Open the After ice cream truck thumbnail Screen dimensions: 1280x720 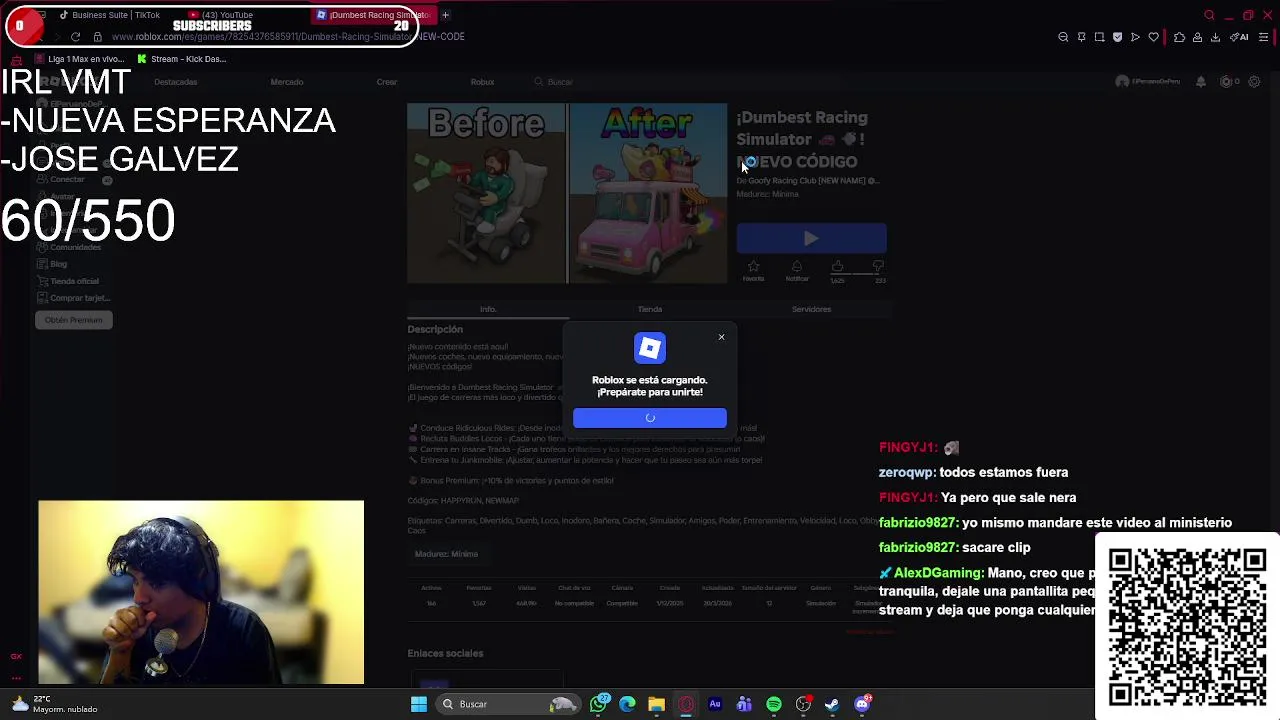[x=648, y=193]
